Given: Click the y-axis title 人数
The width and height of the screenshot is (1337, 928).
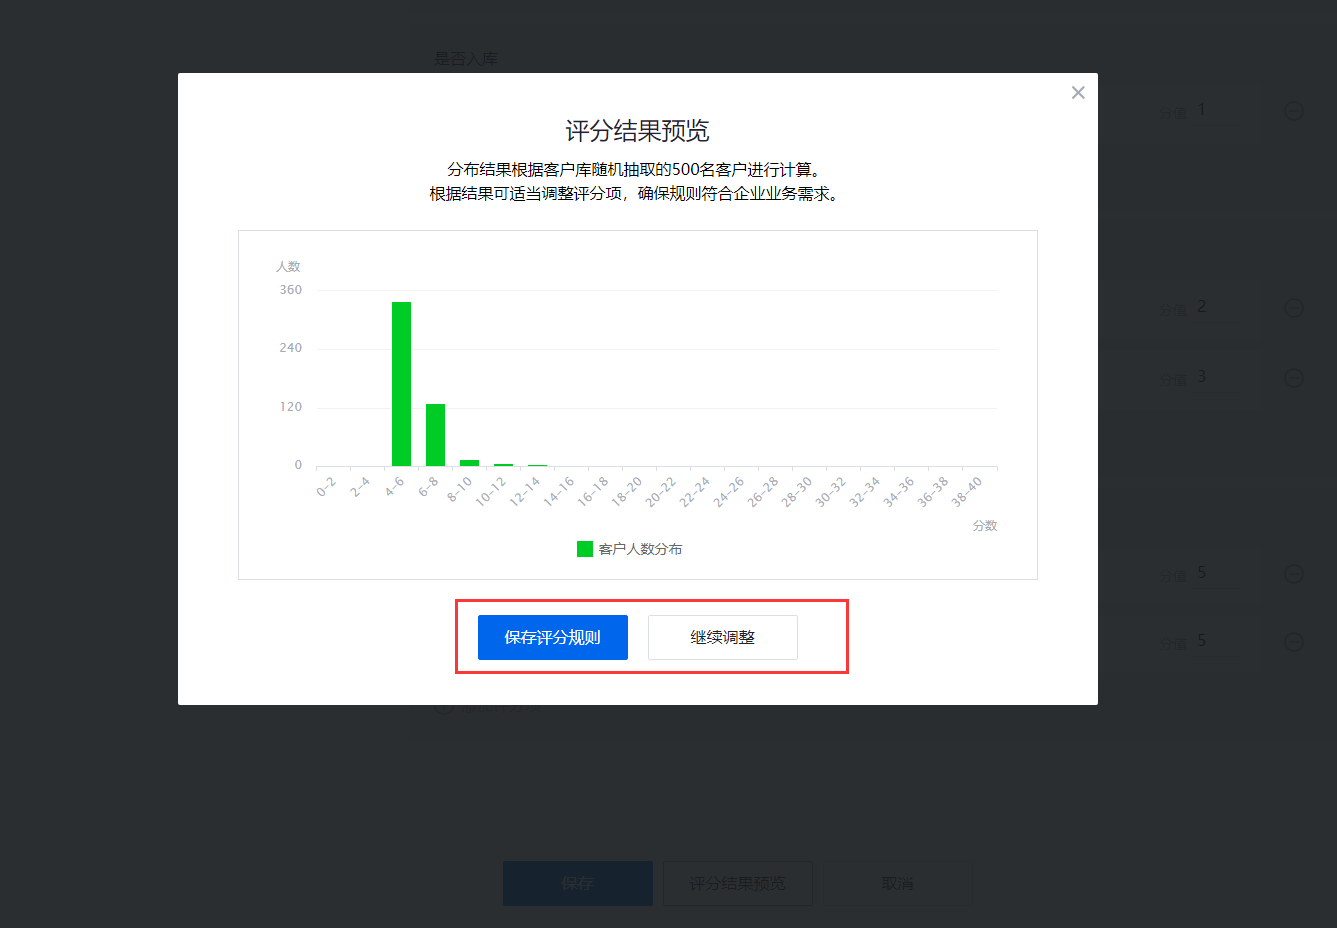Looking at the screenshot, I should tap(288, 266).
